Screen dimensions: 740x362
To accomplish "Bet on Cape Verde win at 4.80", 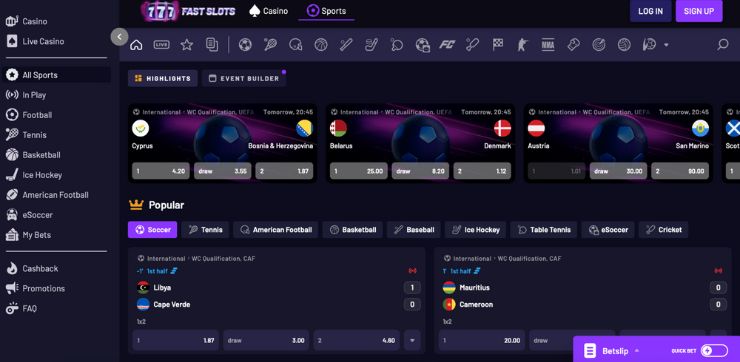I will [356, 340].
